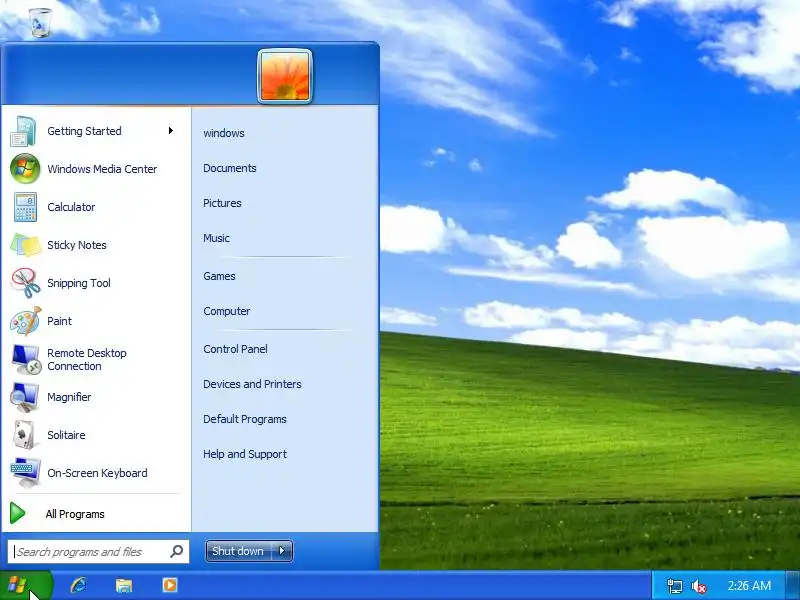Click the green All Programs arrow icon

[17, 514]
